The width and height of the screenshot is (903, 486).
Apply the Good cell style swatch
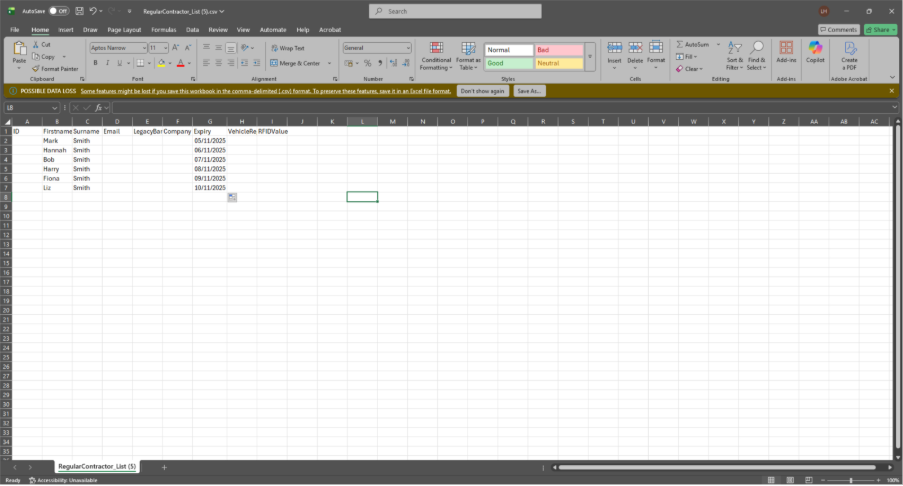point(508,63)
